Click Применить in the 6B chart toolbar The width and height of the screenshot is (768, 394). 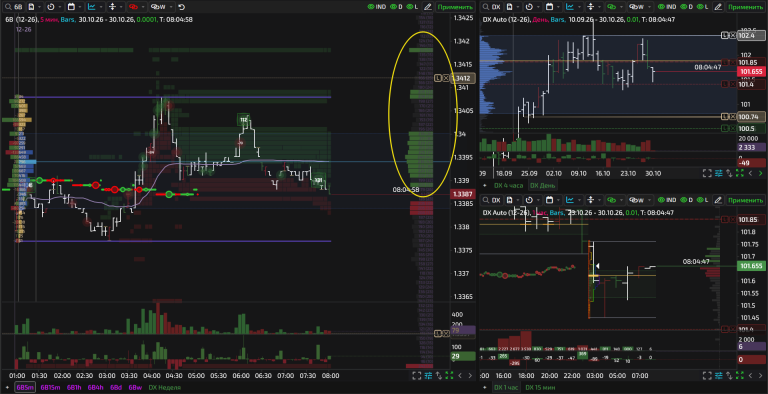(x=455, y=7)
